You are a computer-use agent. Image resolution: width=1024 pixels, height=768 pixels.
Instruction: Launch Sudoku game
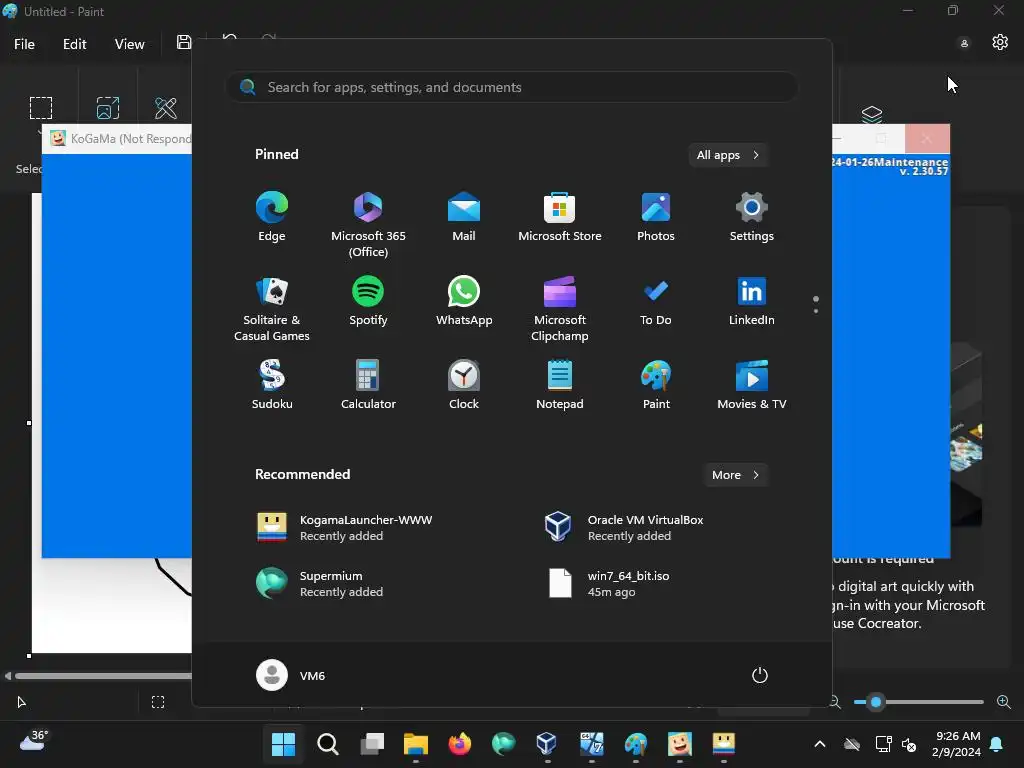272,385
